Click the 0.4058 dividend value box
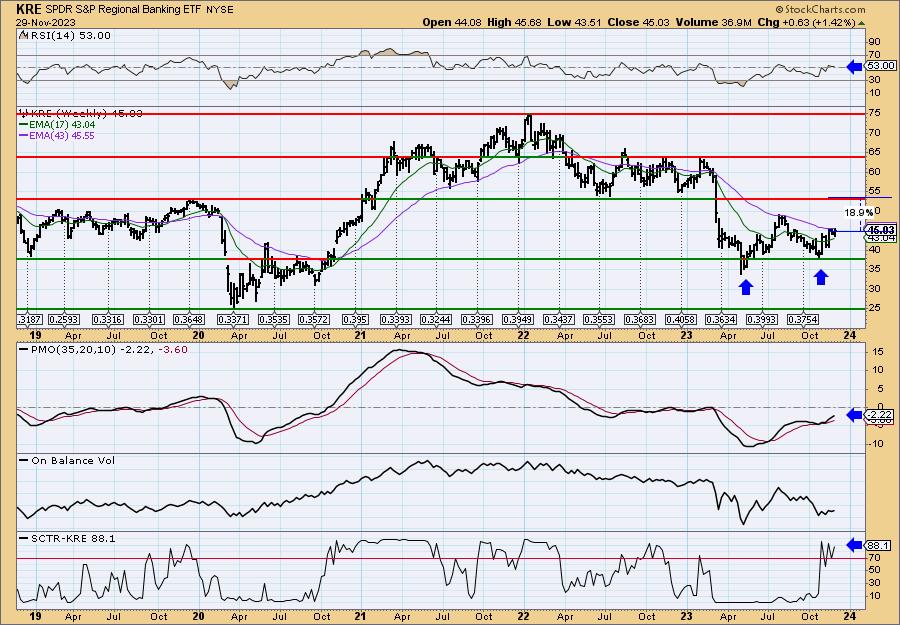This screenshot has width=900, height=625. coord(681,319)
